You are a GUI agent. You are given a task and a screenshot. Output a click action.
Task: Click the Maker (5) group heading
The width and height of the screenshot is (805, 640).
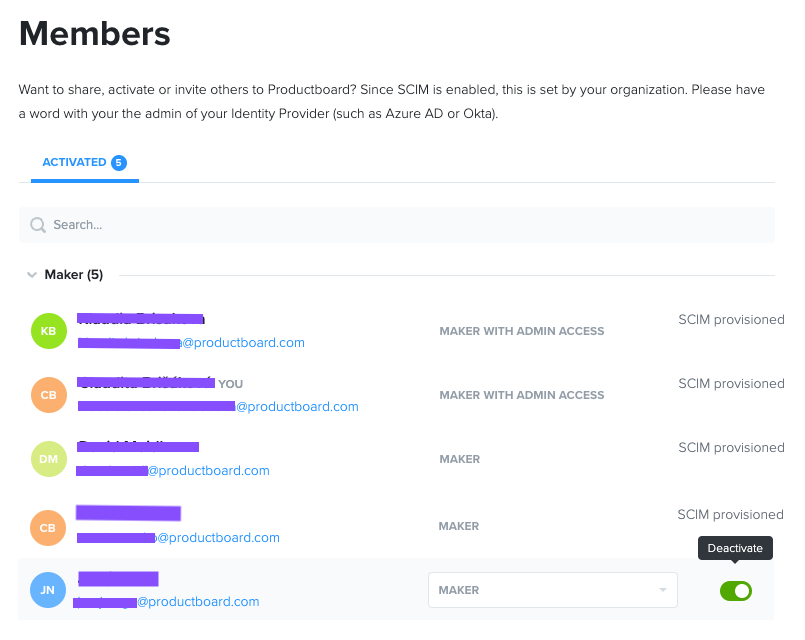[x=74, y=275]
